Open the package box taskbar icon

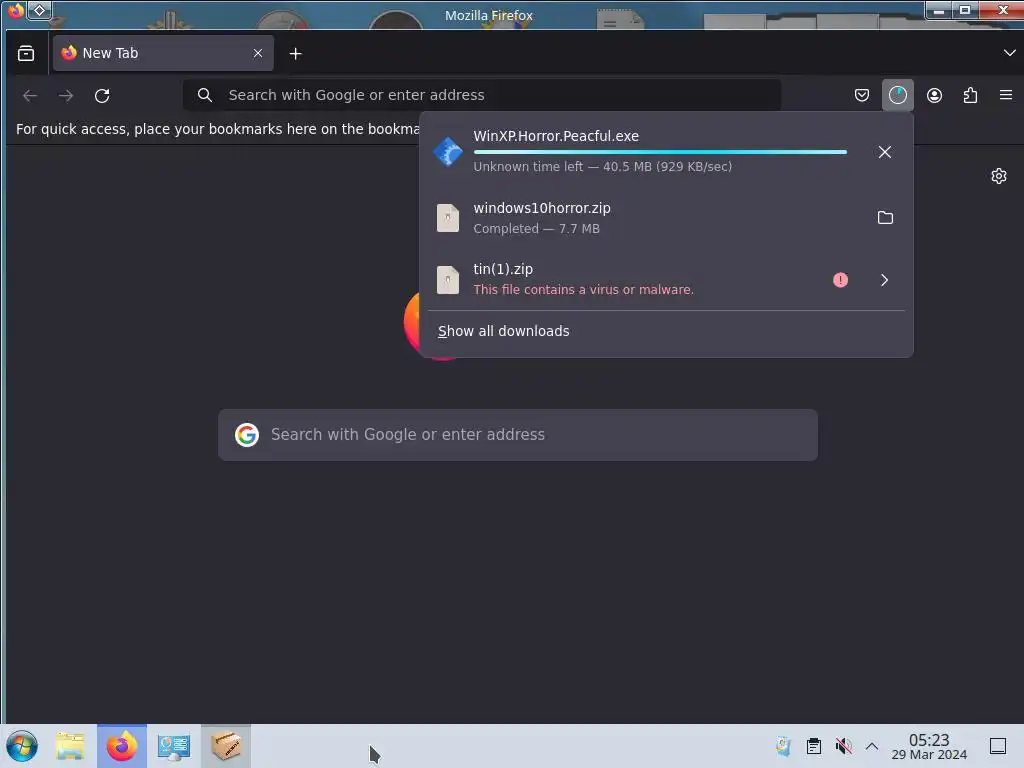[226, 746]
